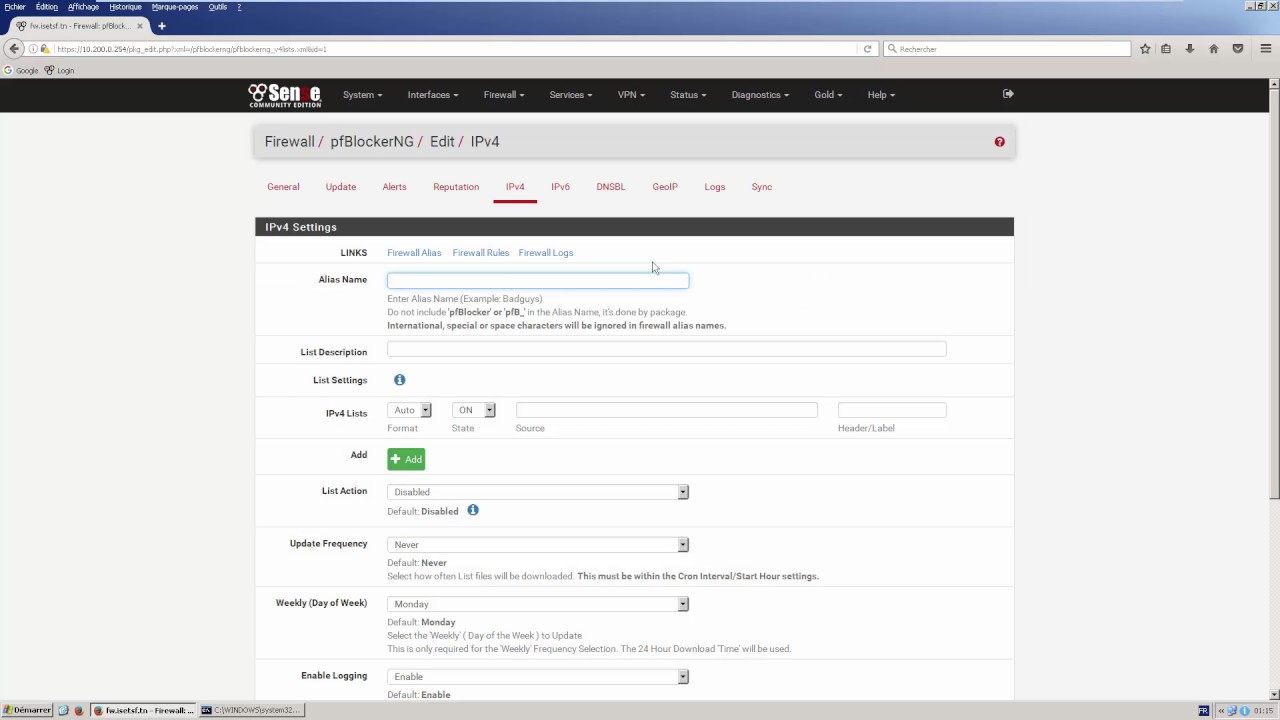Open the Firewall navbar menu
The image size is (1280, 720).
504,95
